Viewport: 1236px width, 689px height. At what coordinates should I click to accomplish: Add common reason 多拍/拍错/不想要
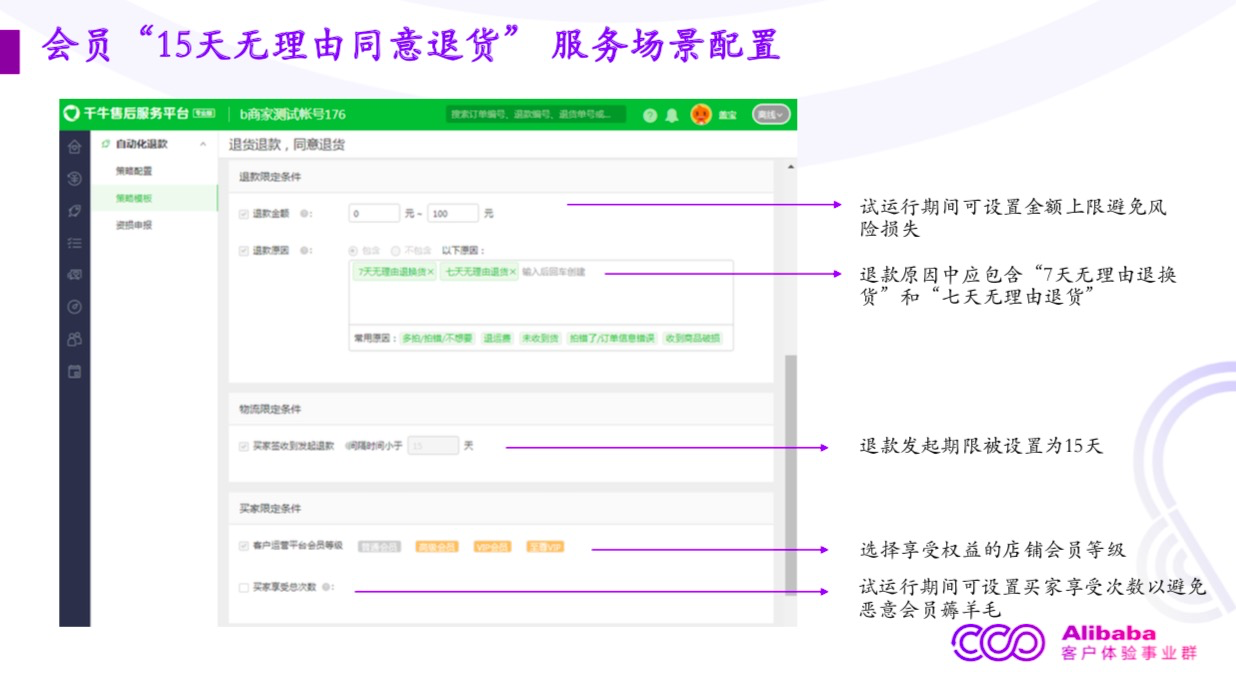pyautogui.click(x=438, y=339)
